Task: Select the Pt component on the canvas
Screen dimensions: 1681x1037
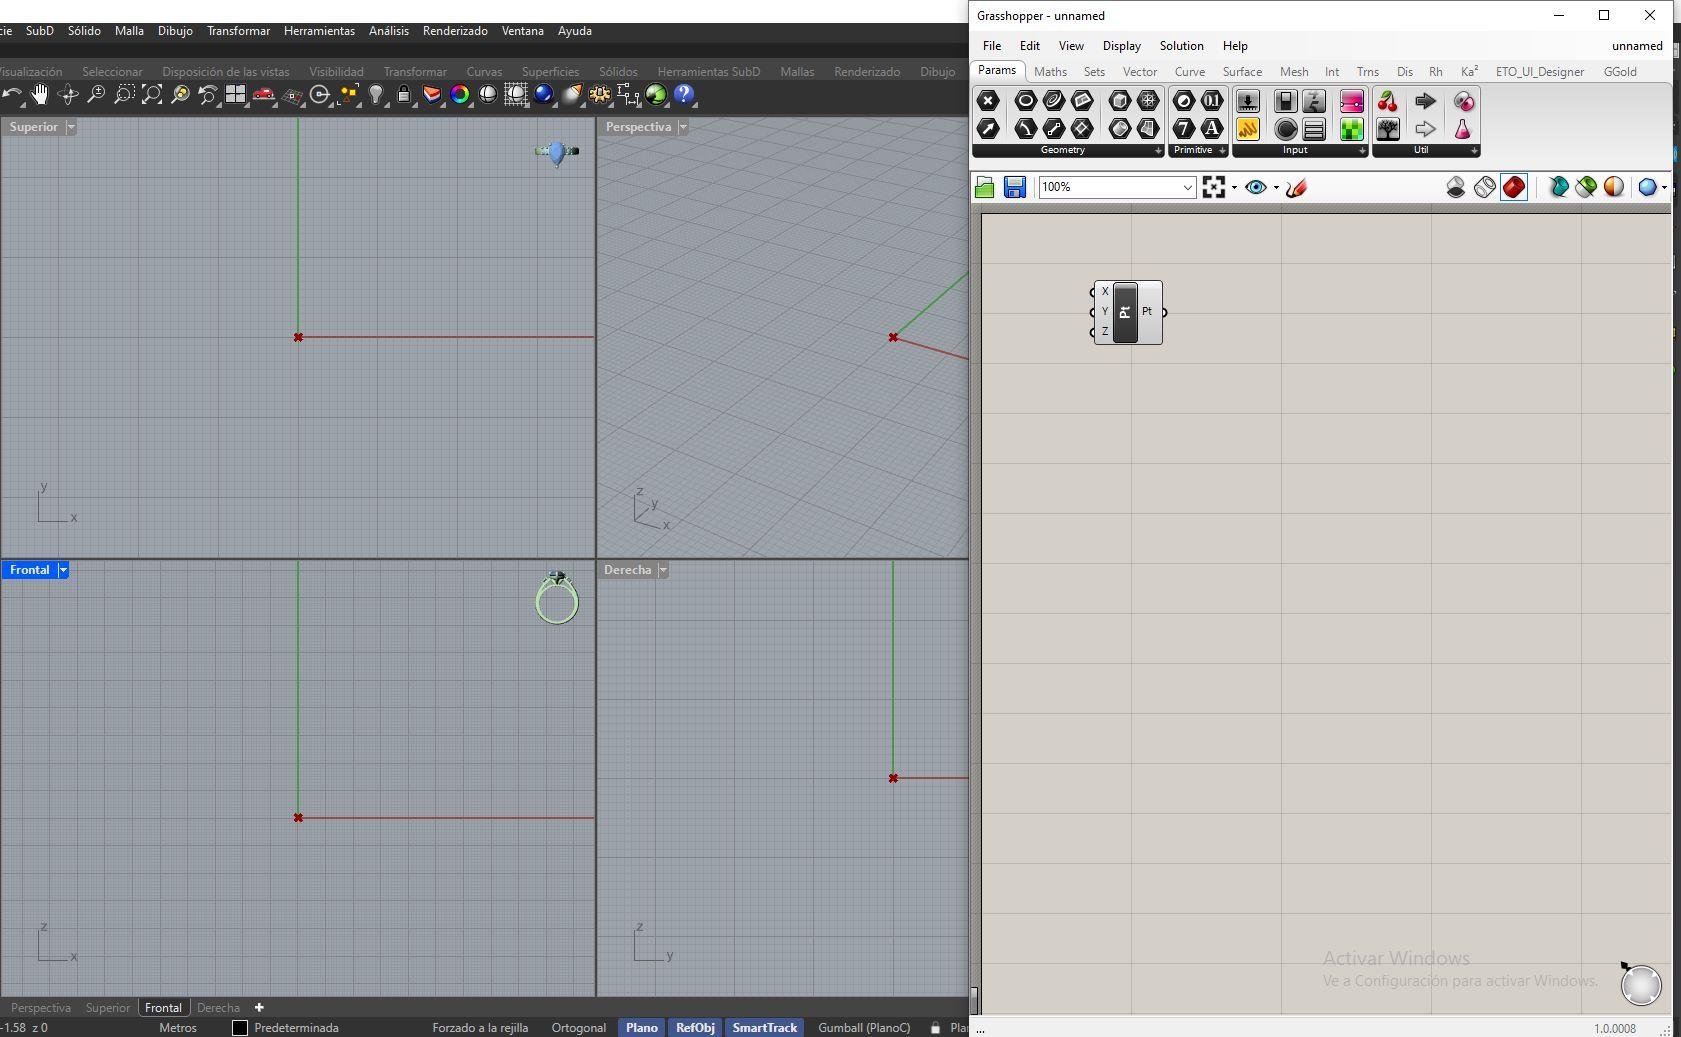Action: [1125, 312]
